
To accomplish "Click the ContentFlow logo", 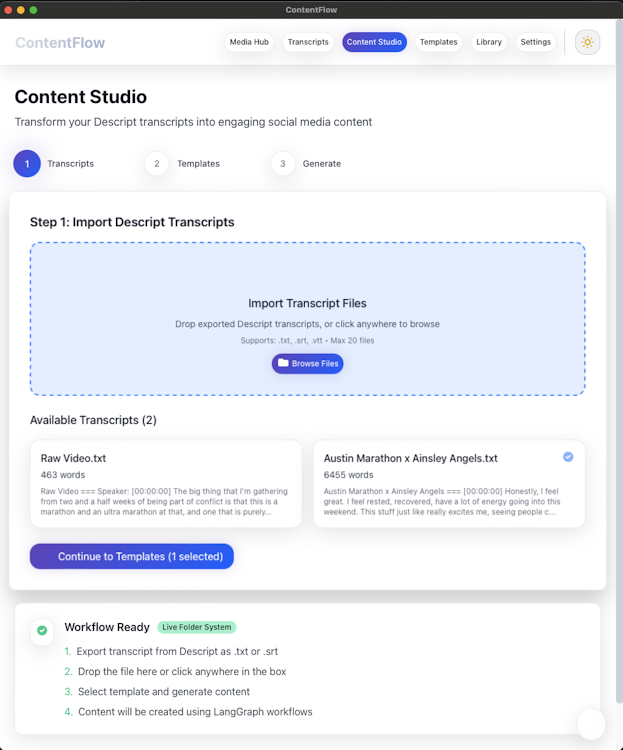I will pyautogui.click(x=60, y=42).
